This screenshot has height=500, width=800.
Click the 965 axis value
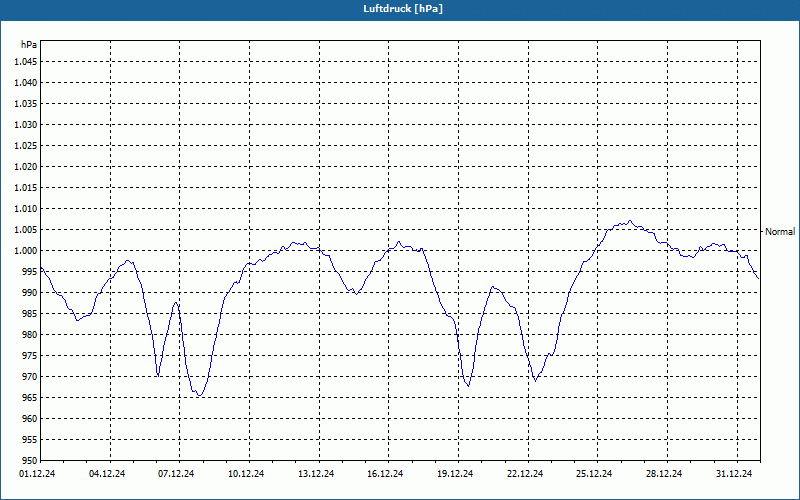(30, 397)
